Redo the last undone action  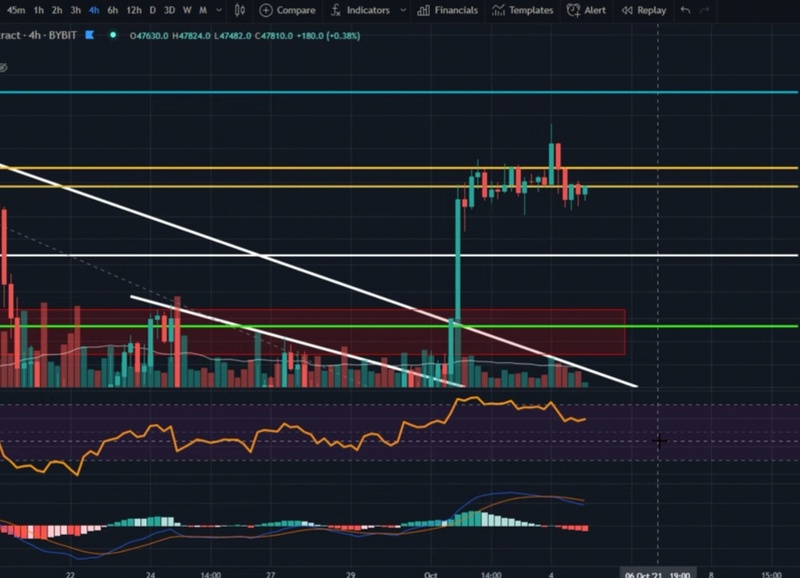pos(705,10)
